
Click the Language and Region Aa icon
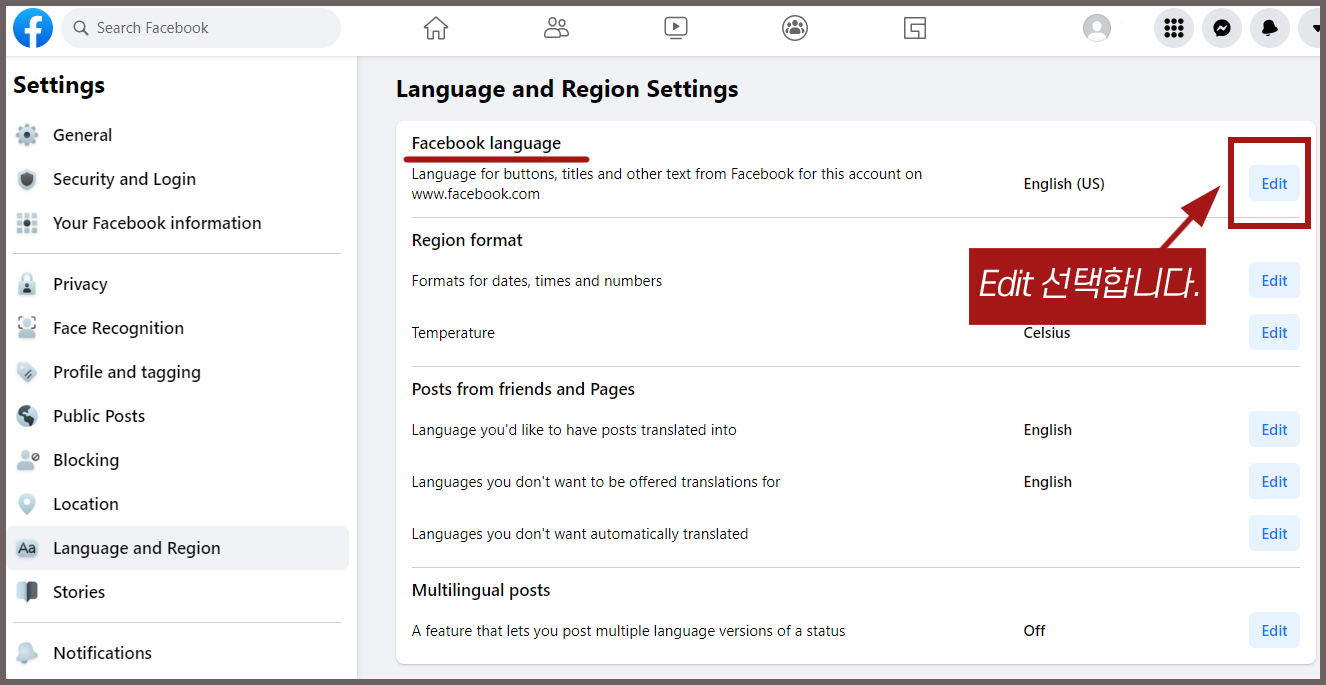pos(27,548)
